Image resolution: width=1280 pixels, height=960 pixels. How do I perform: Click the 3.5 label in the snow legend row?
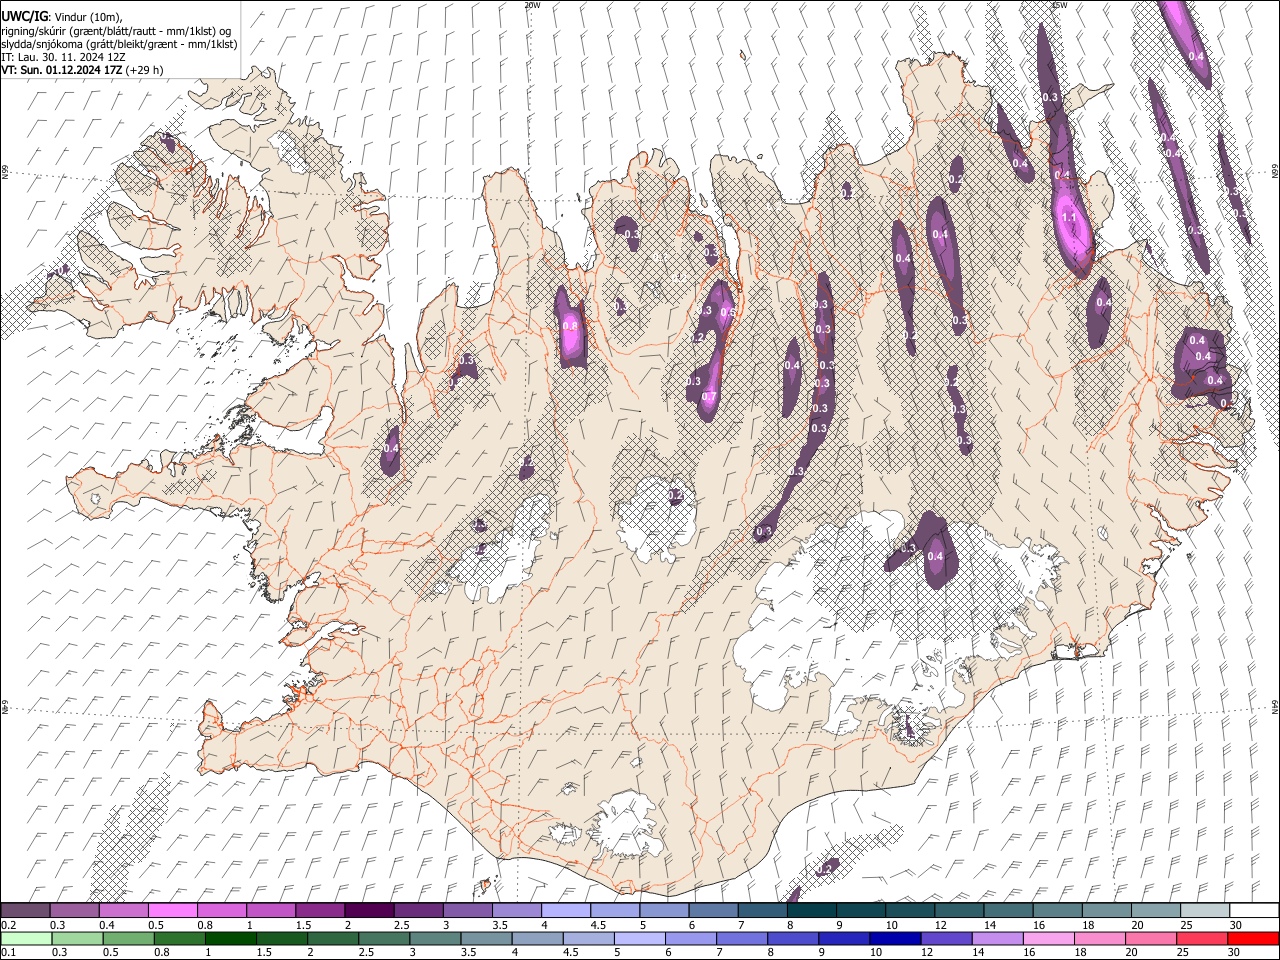coord(499,924)
